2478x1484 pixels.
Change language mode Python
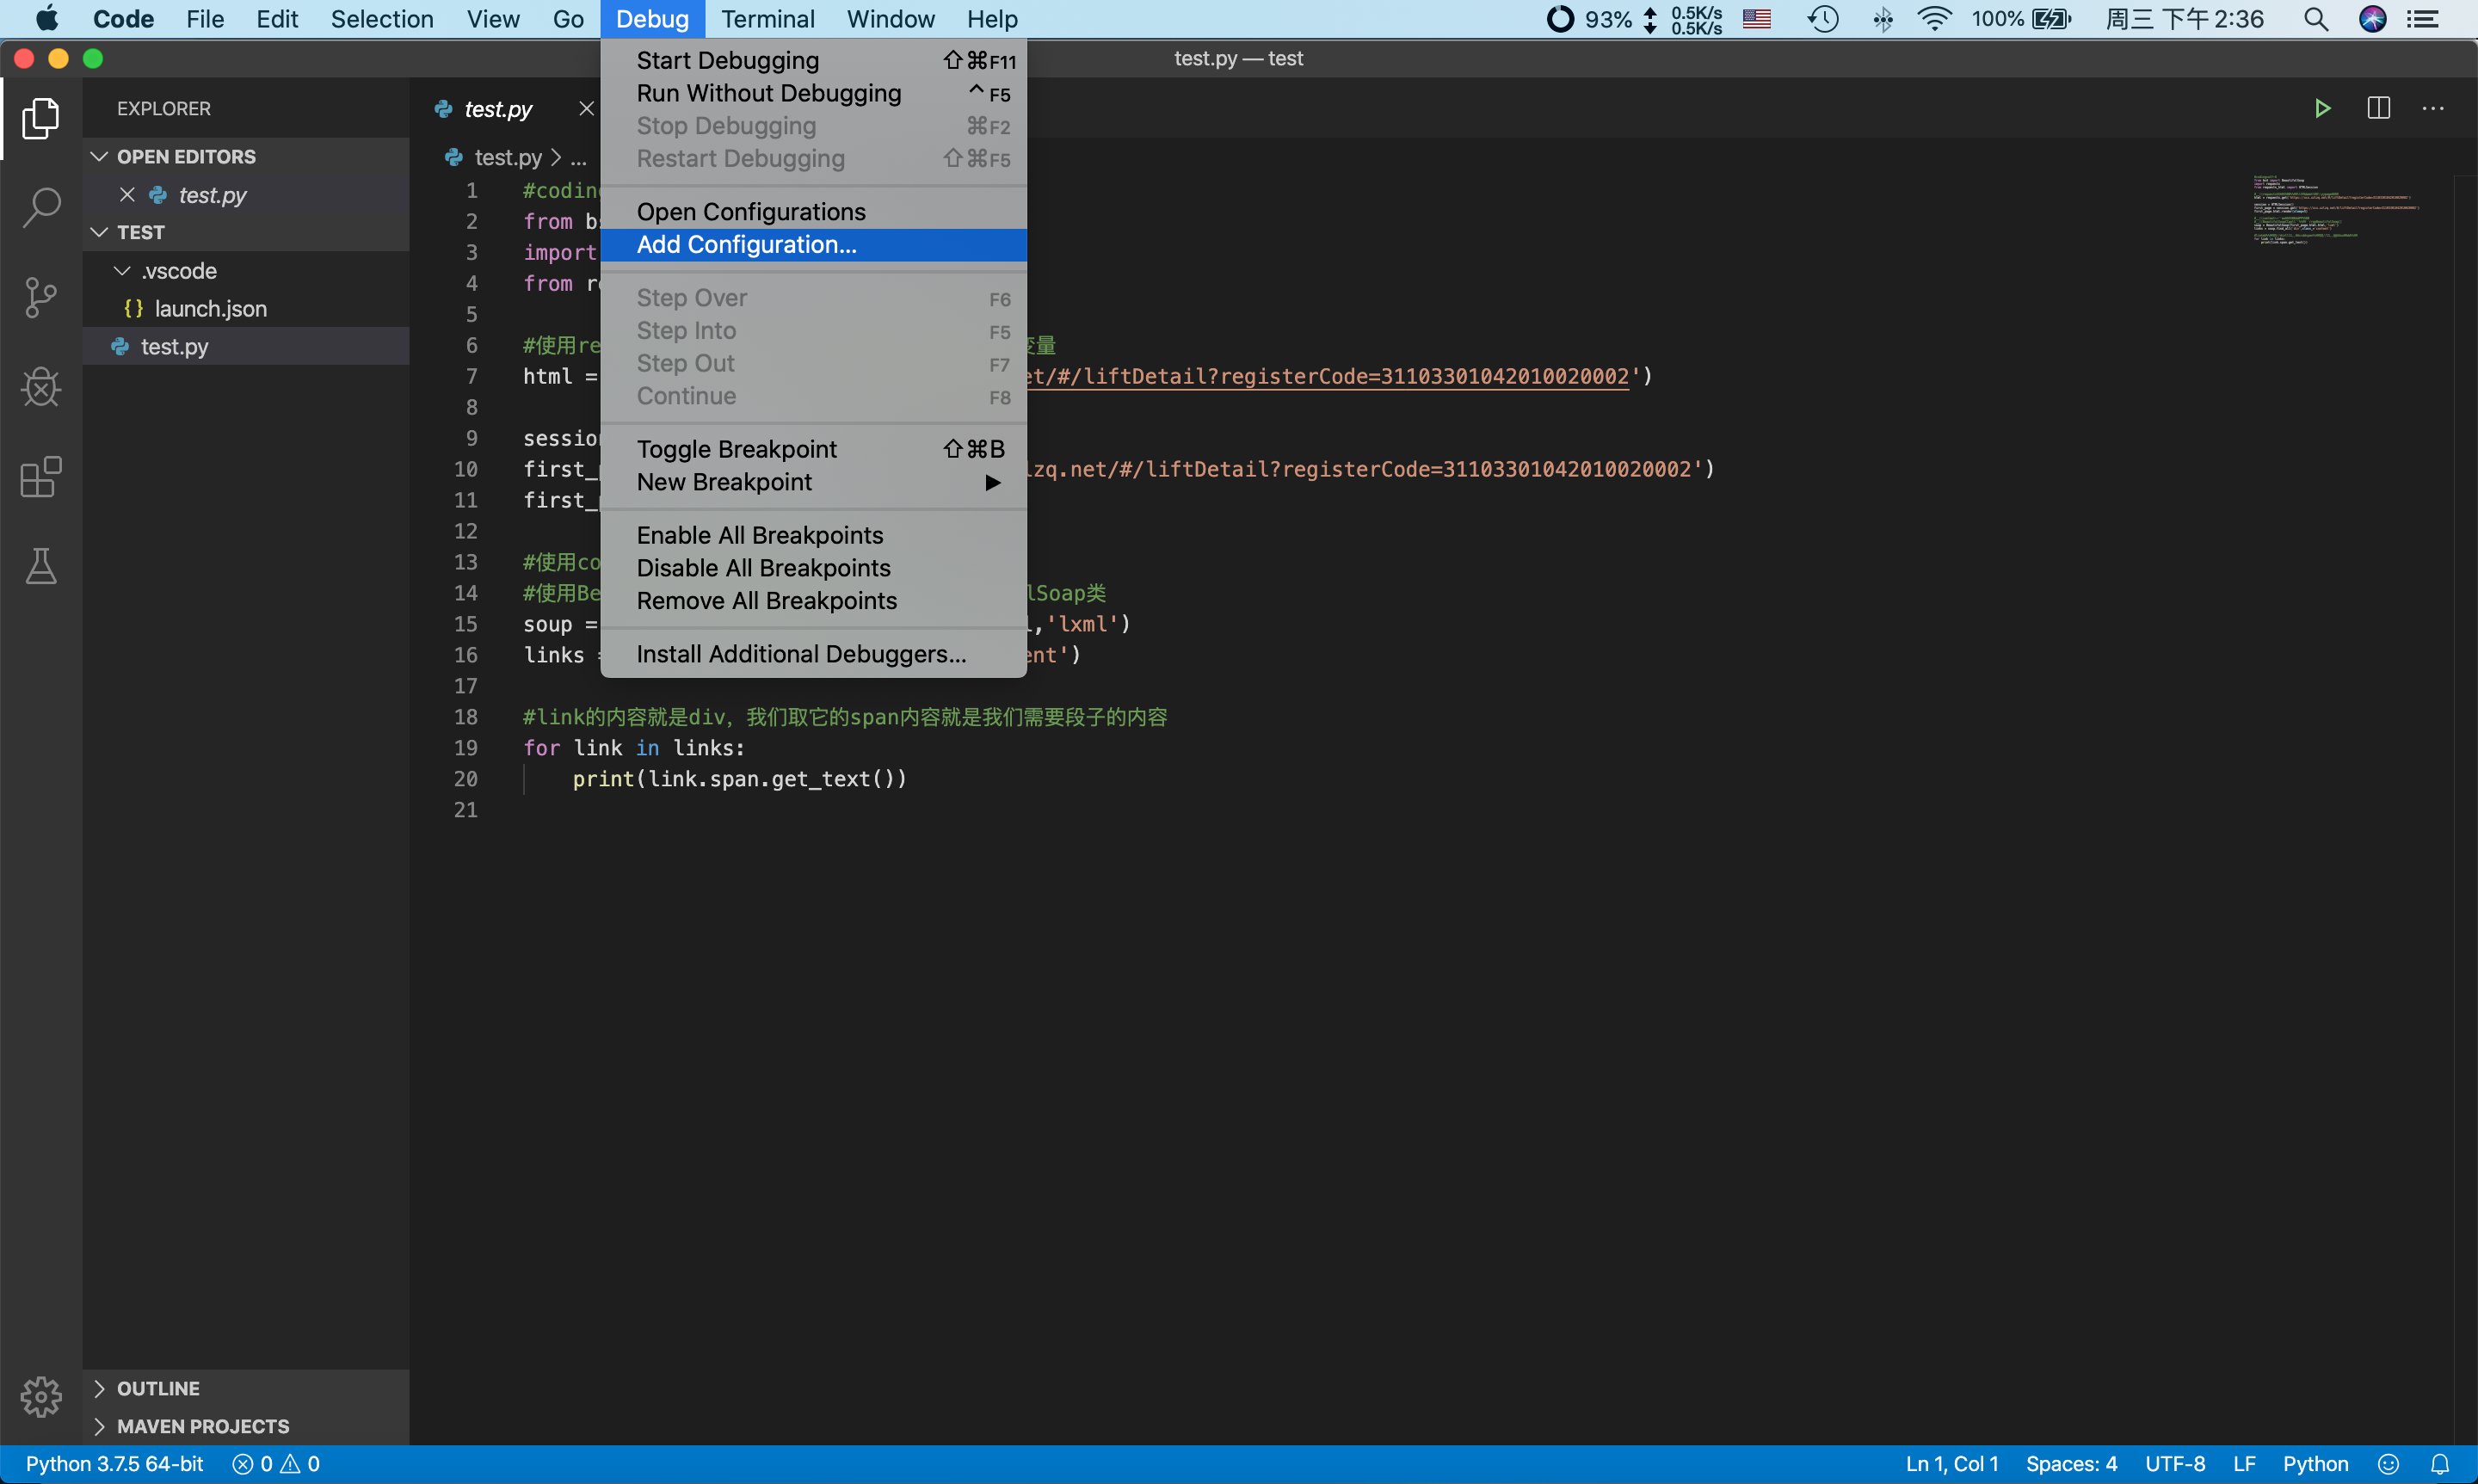click(x=2315, y=1464)
